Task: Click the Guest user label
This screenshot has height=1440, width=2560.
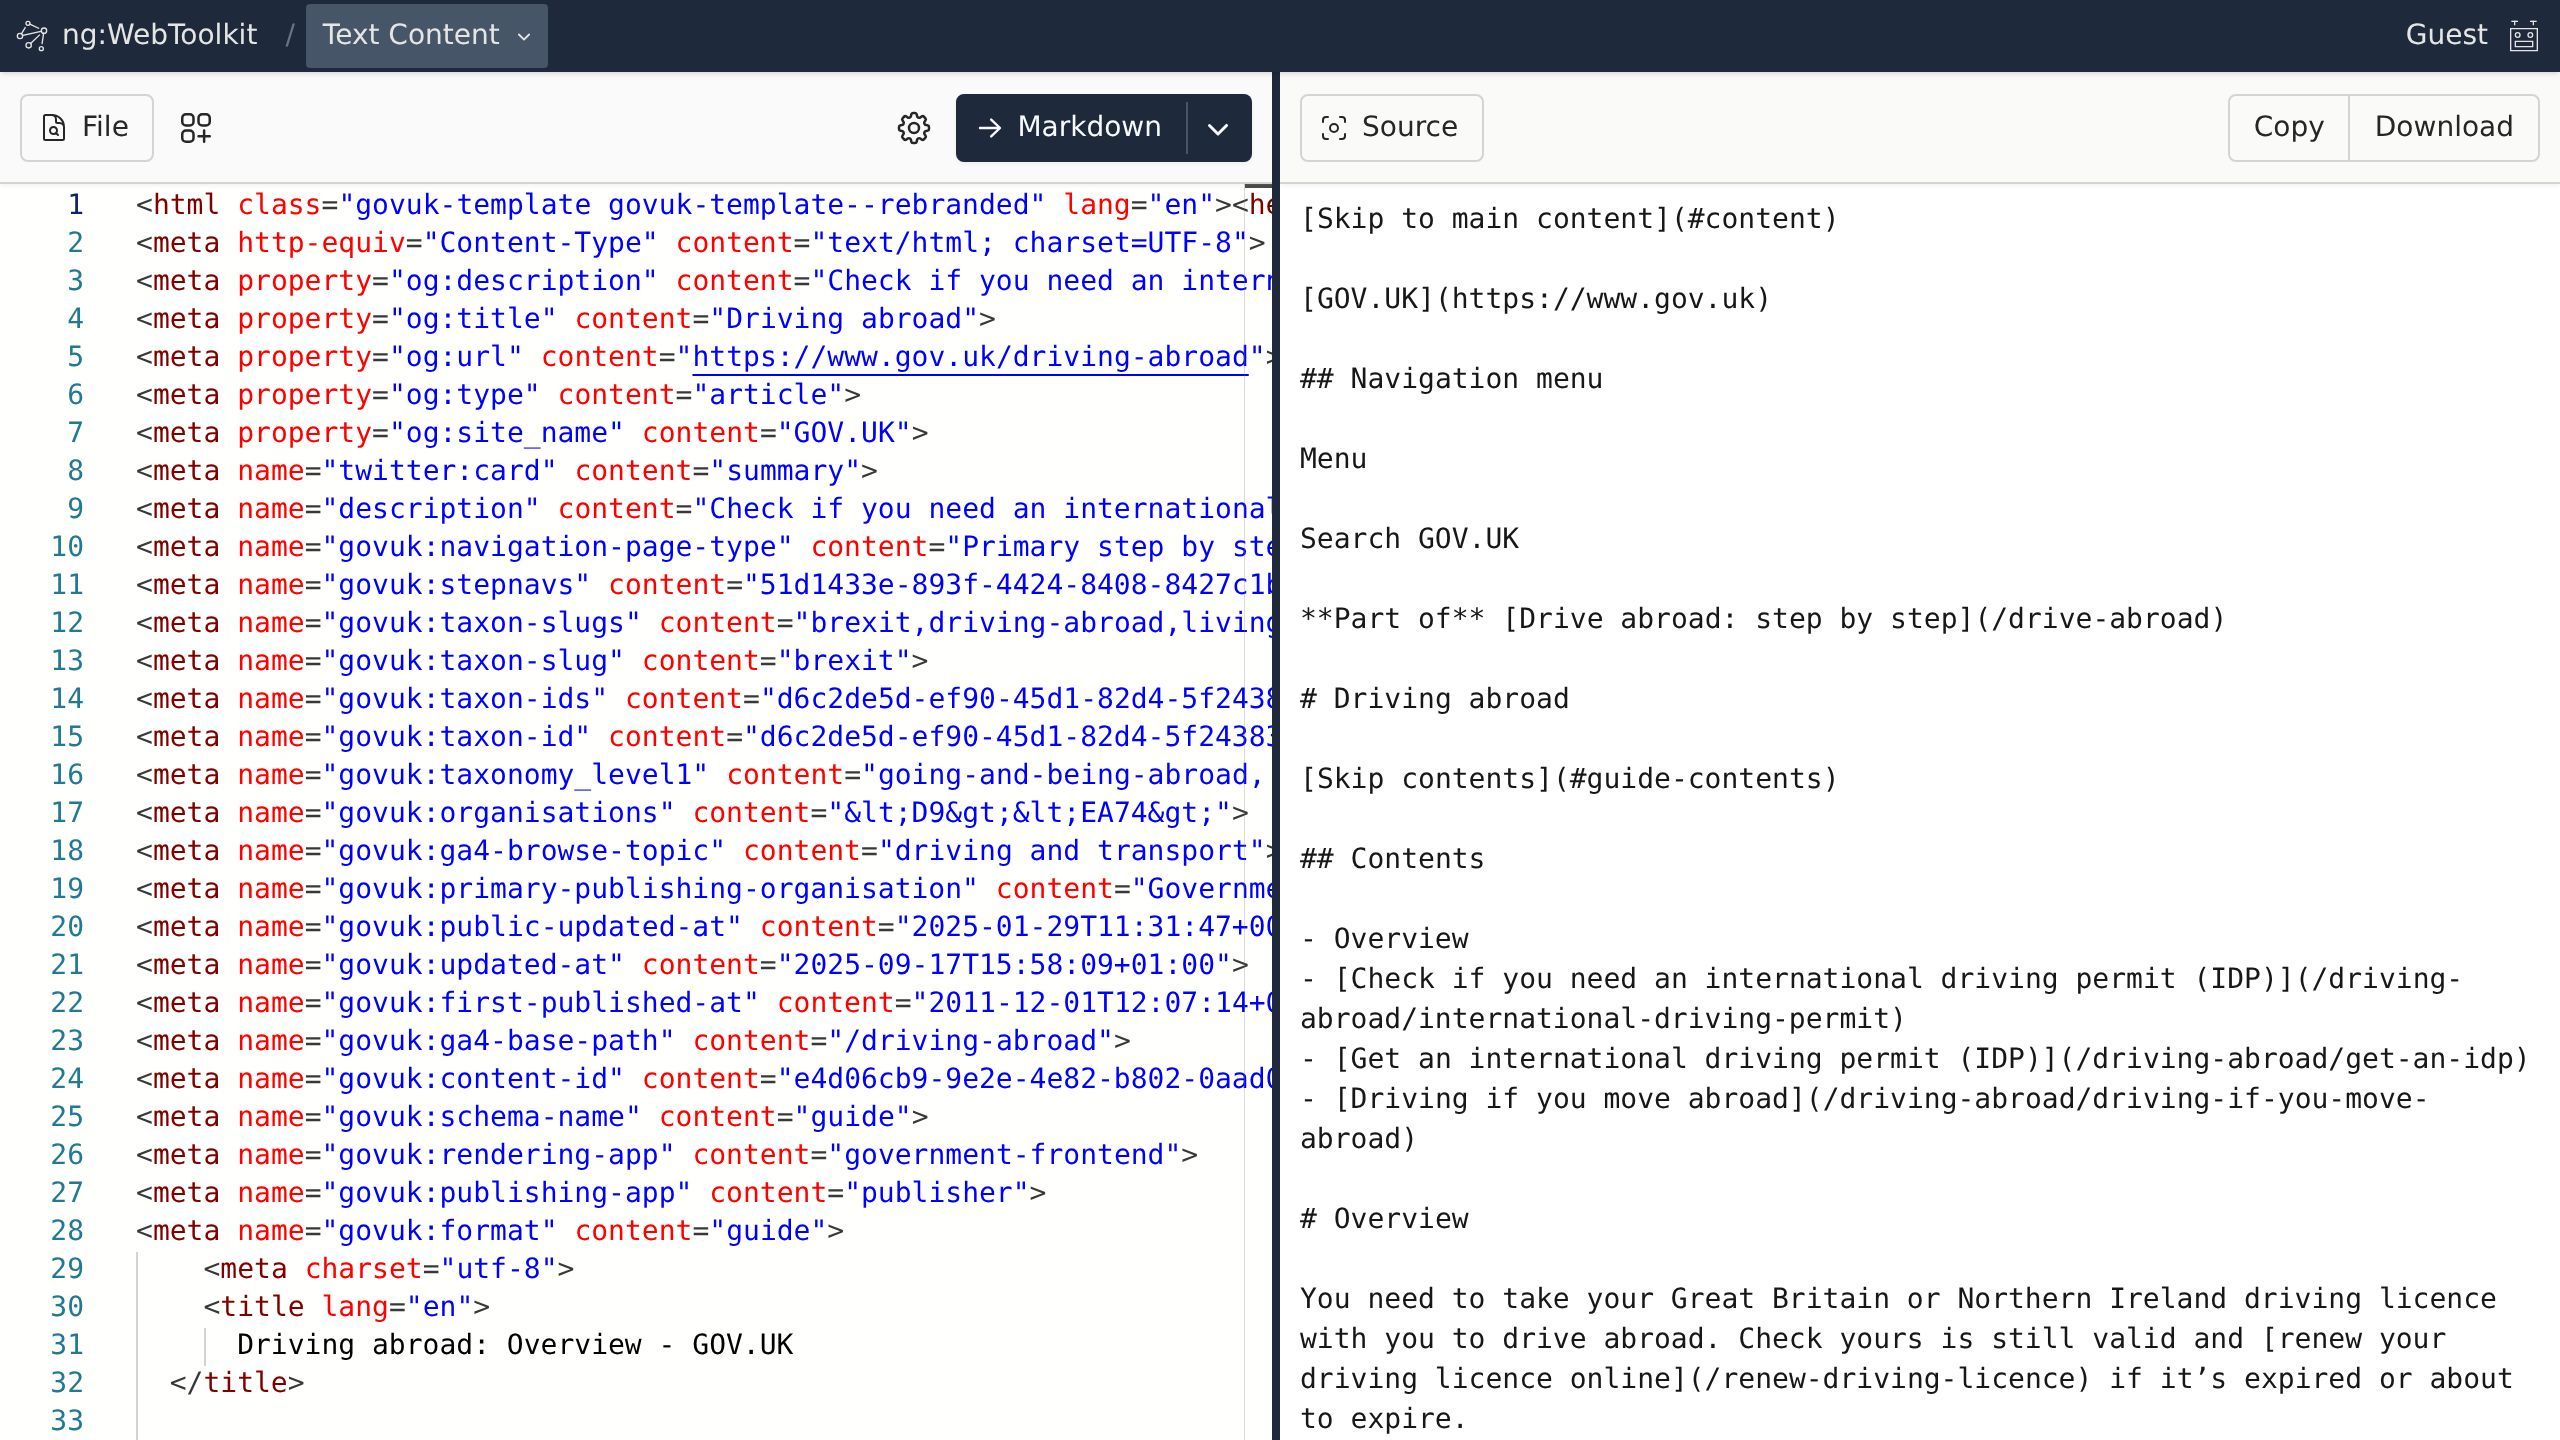Action: [2445, 35]
